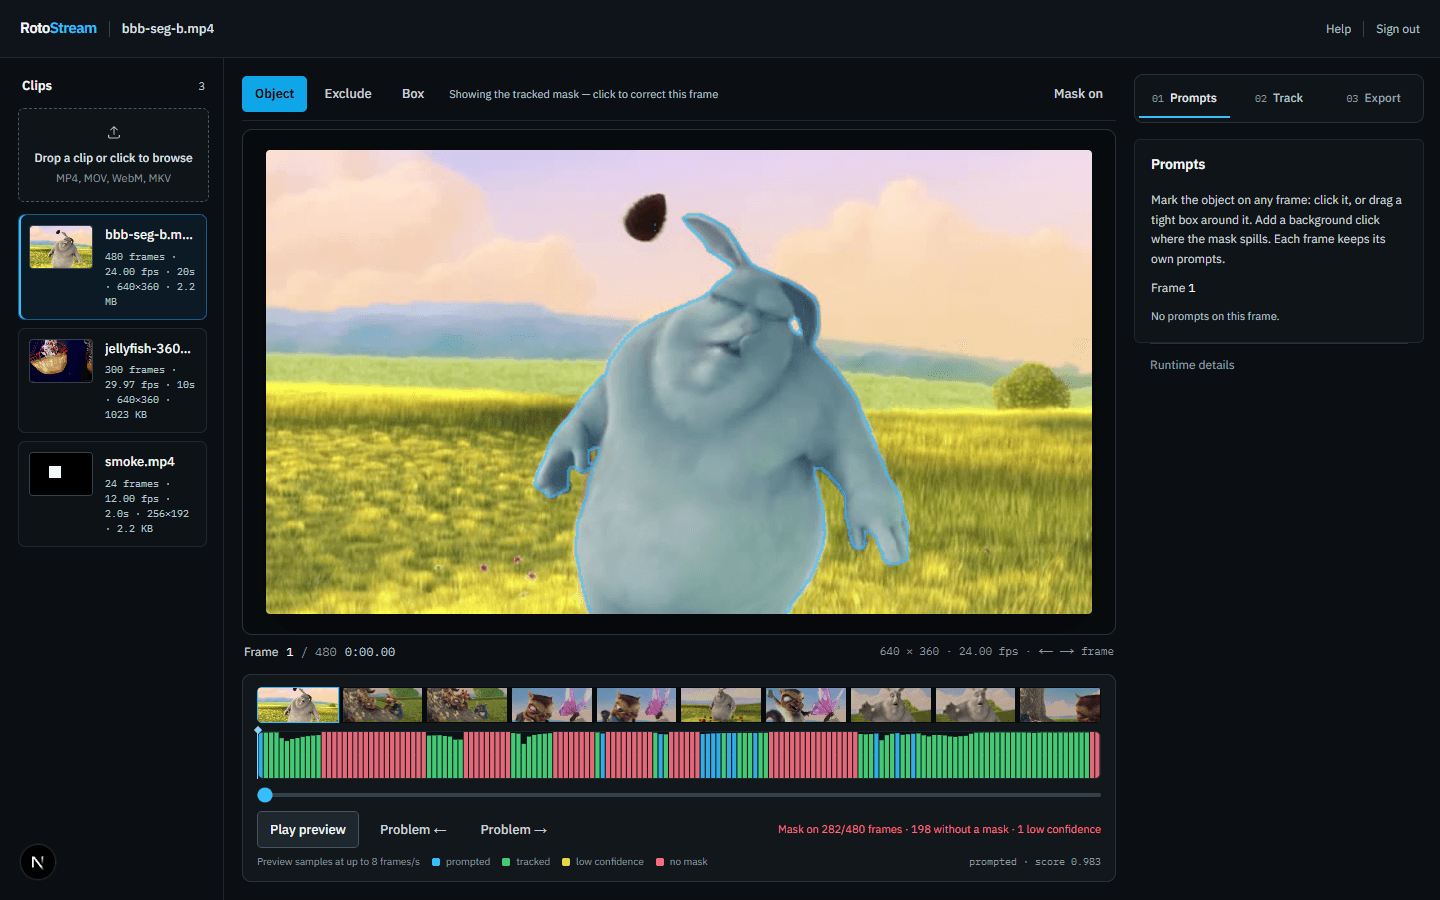This screenshot has width=1440, height=900.
Task: Select the smoke.mp4 white square thumbnail
Action: (x=61, y=473)
